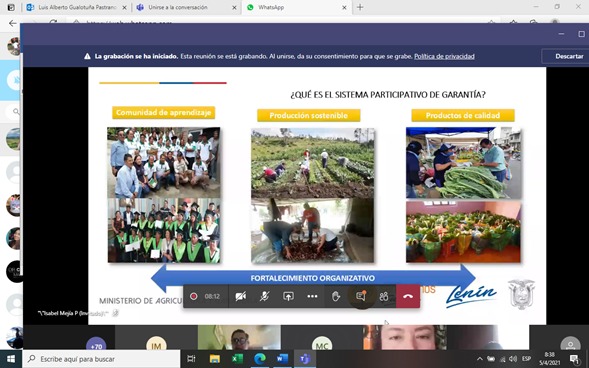Open the clock showing 8:38 5/4/2021
Image resolution: width=589 pixels, height=368 pixels.
(x=549, y=359)
